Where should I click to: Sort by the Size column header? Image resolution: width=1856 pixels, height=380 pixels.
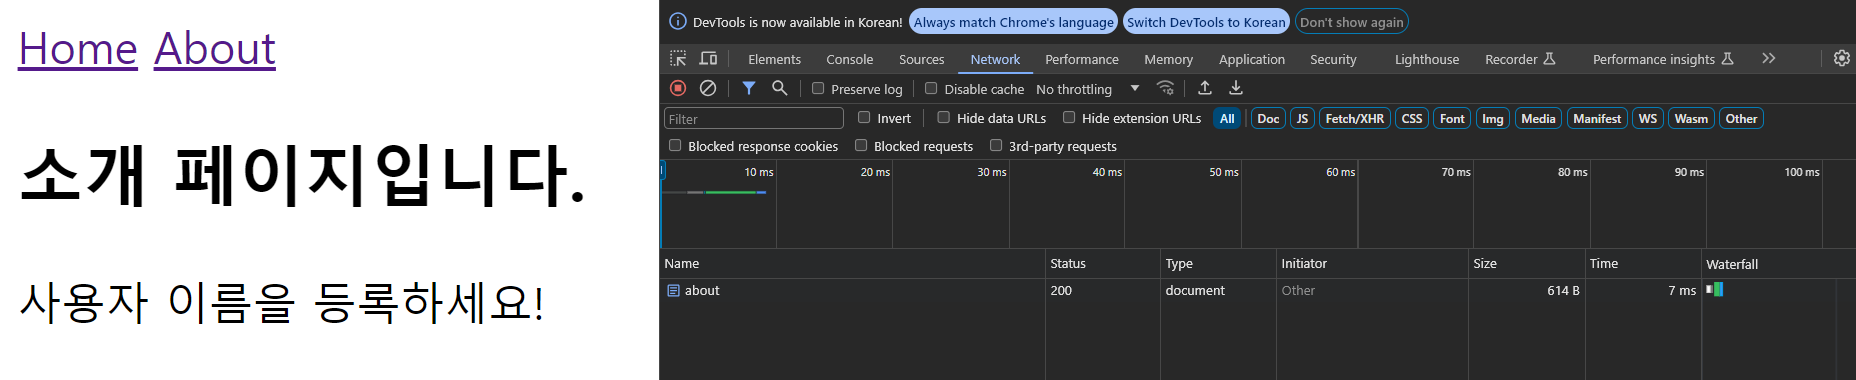pos(1527,264)
